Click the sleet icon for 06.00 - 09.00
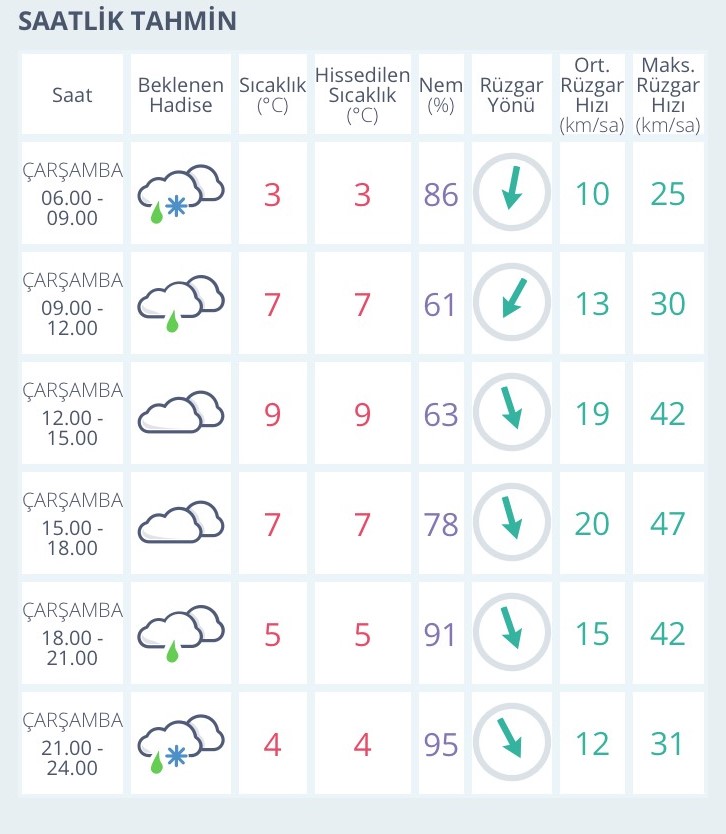 click(x=181, y=194)
